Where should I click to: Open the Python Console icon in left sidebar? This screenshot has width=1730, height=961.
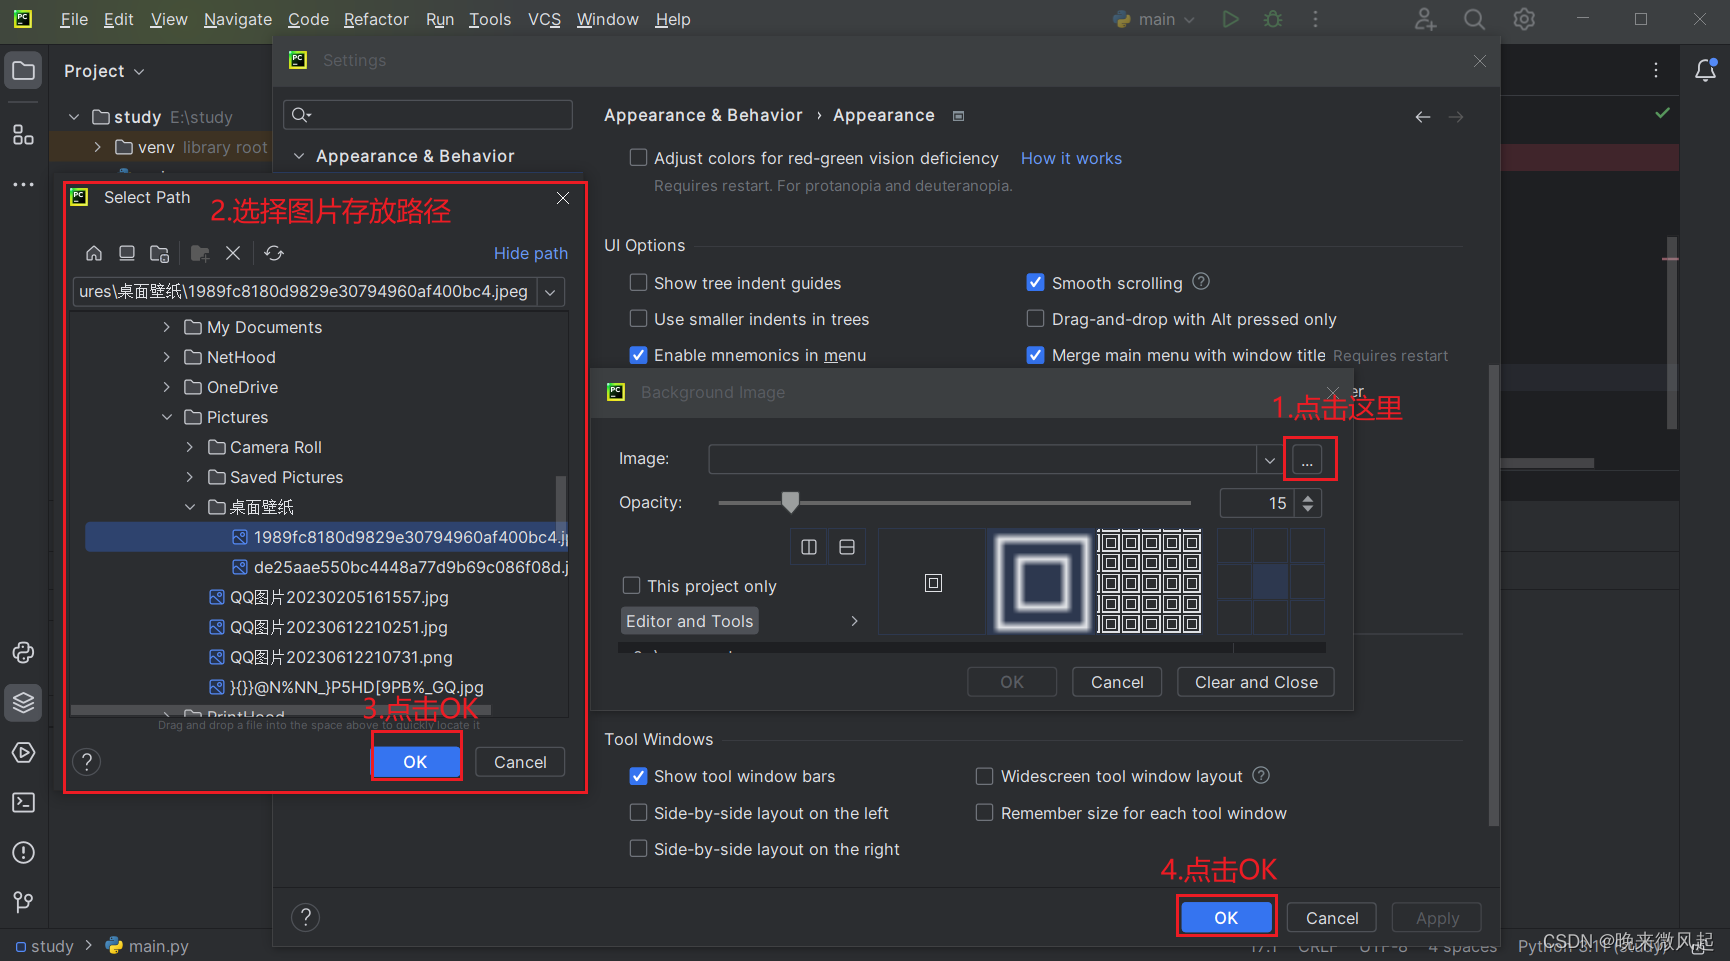click(x=23, y=653)
